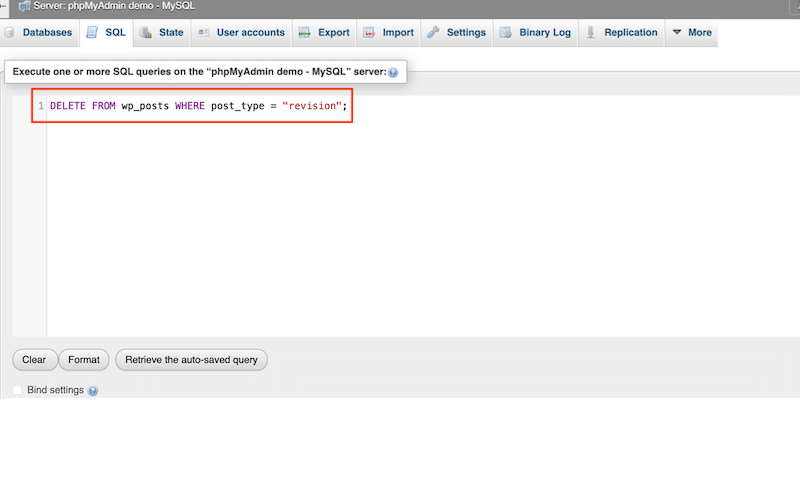This screenshot has width=800, height=501.
Task: Click the Format button
Action: point(84,360)
